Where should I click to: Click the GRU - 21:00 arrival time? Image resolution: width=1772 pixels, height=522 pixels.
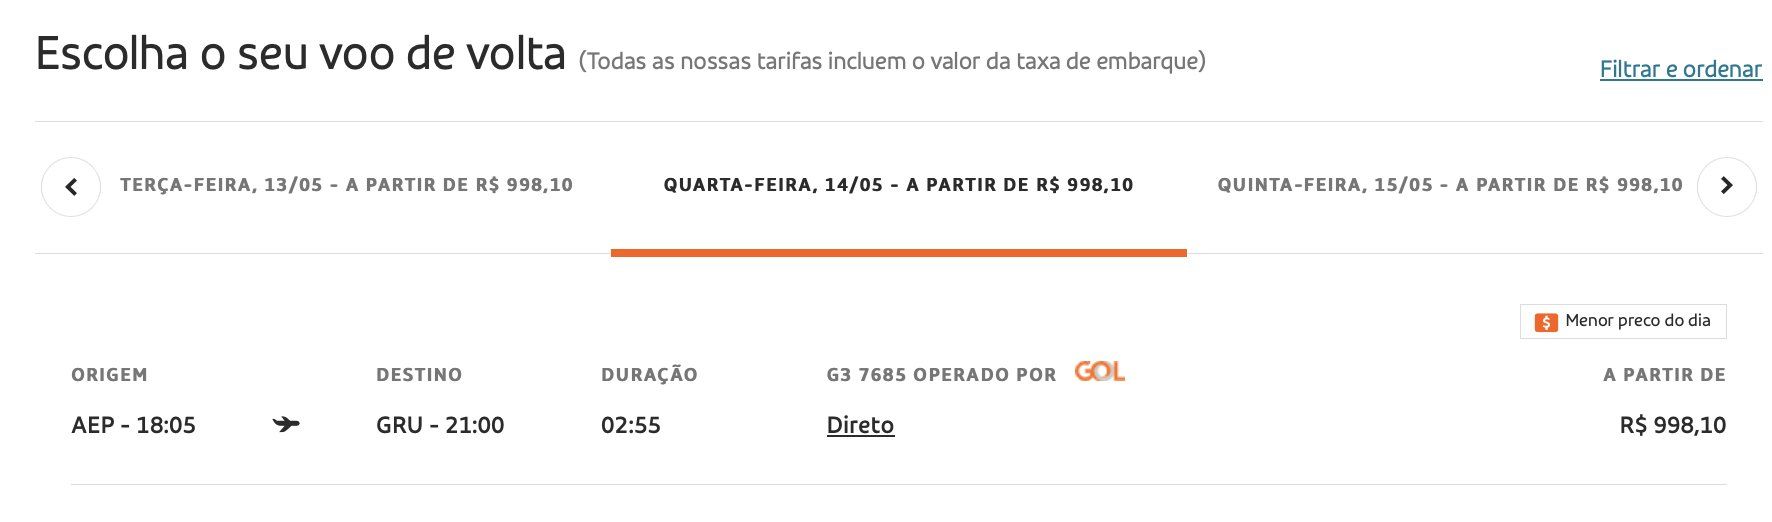(440, 425)
